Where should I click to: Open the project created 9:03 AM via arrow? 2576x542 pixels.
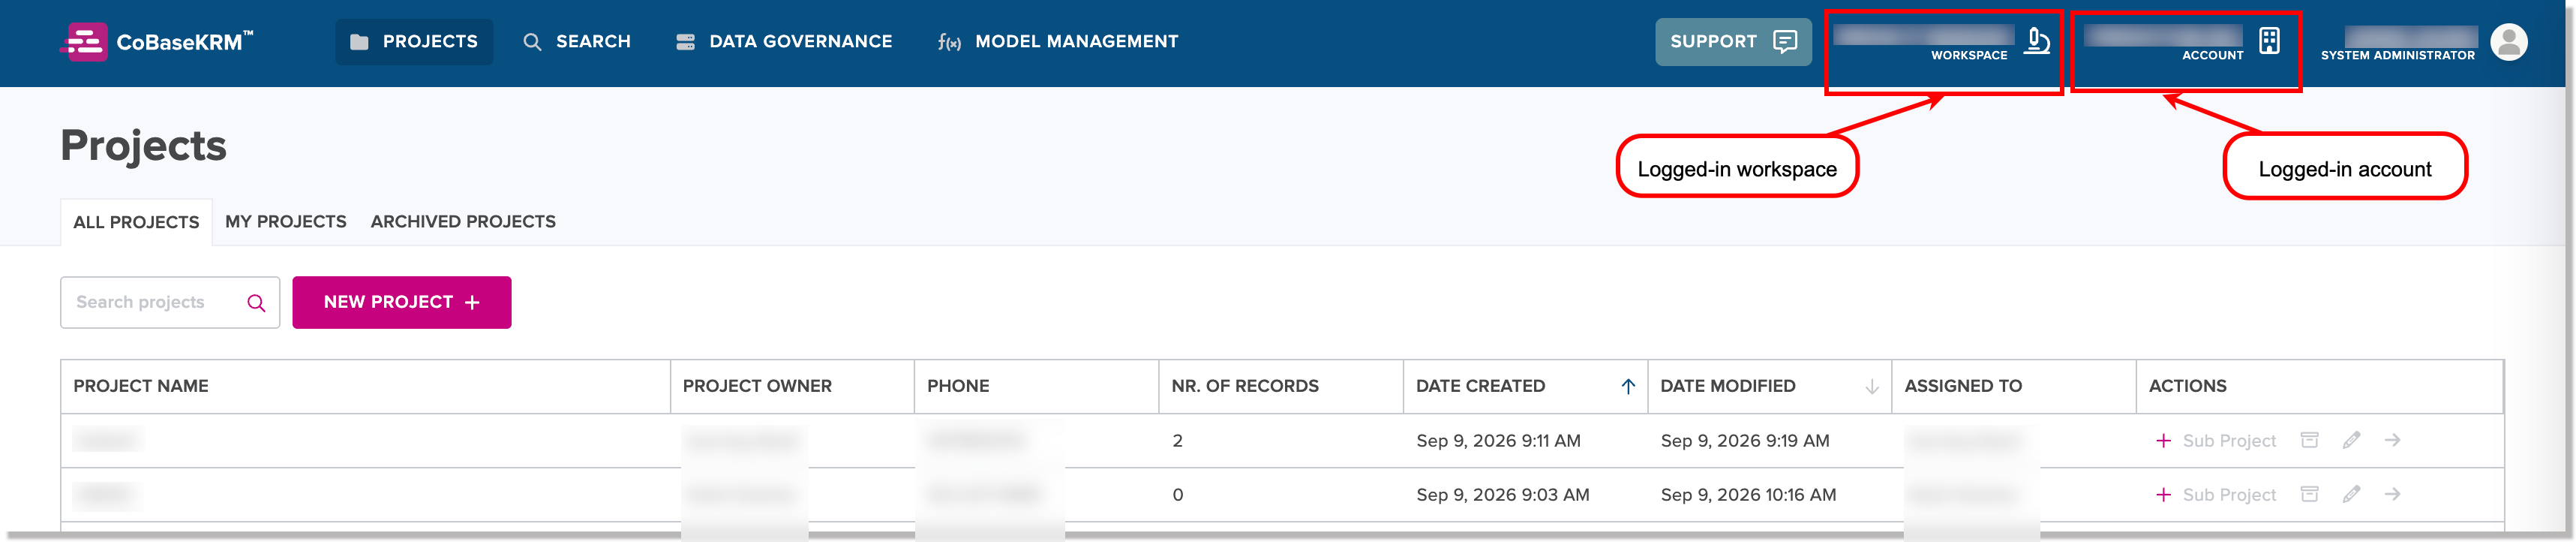click(2392, 494)
